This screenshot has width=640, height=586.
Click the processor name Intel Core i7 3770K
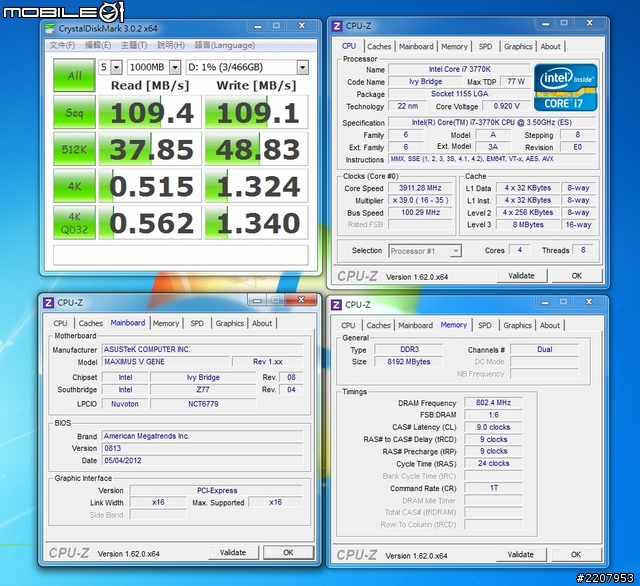click(460, 69)
